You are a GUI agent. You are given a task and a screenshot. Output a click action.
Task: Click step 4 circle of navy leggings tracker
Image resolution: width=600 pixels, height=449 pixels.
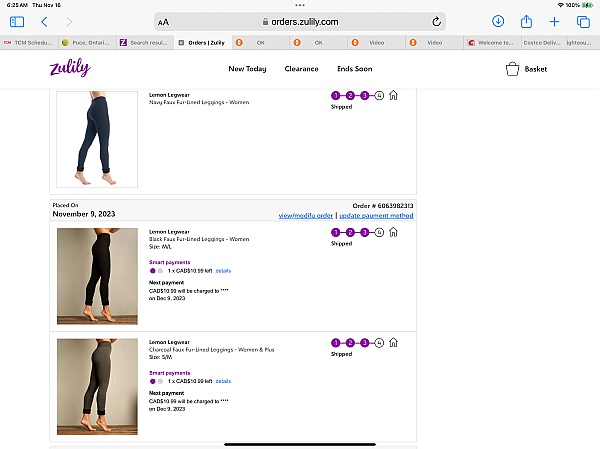[379, 95]
